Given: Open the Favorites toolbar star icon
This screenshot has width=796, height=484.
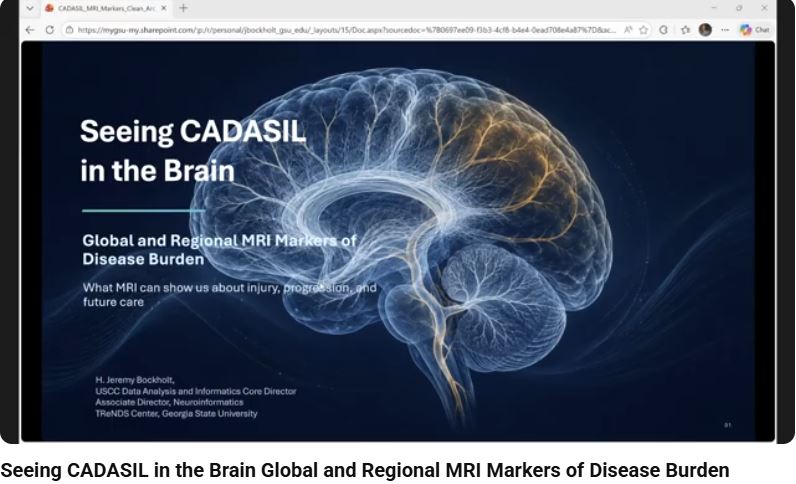Looking at the screenshot, I should (x=685, y=30).
